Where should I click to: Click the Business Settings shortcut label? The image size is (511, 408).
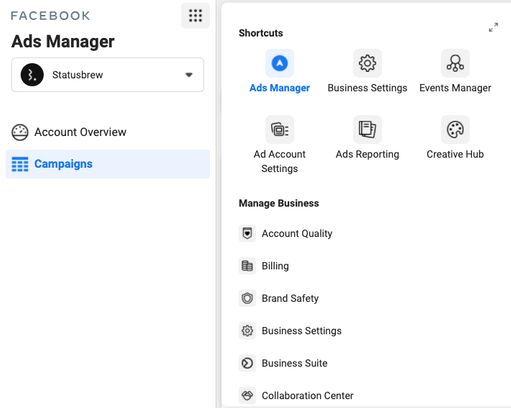(x=367, y=88)
